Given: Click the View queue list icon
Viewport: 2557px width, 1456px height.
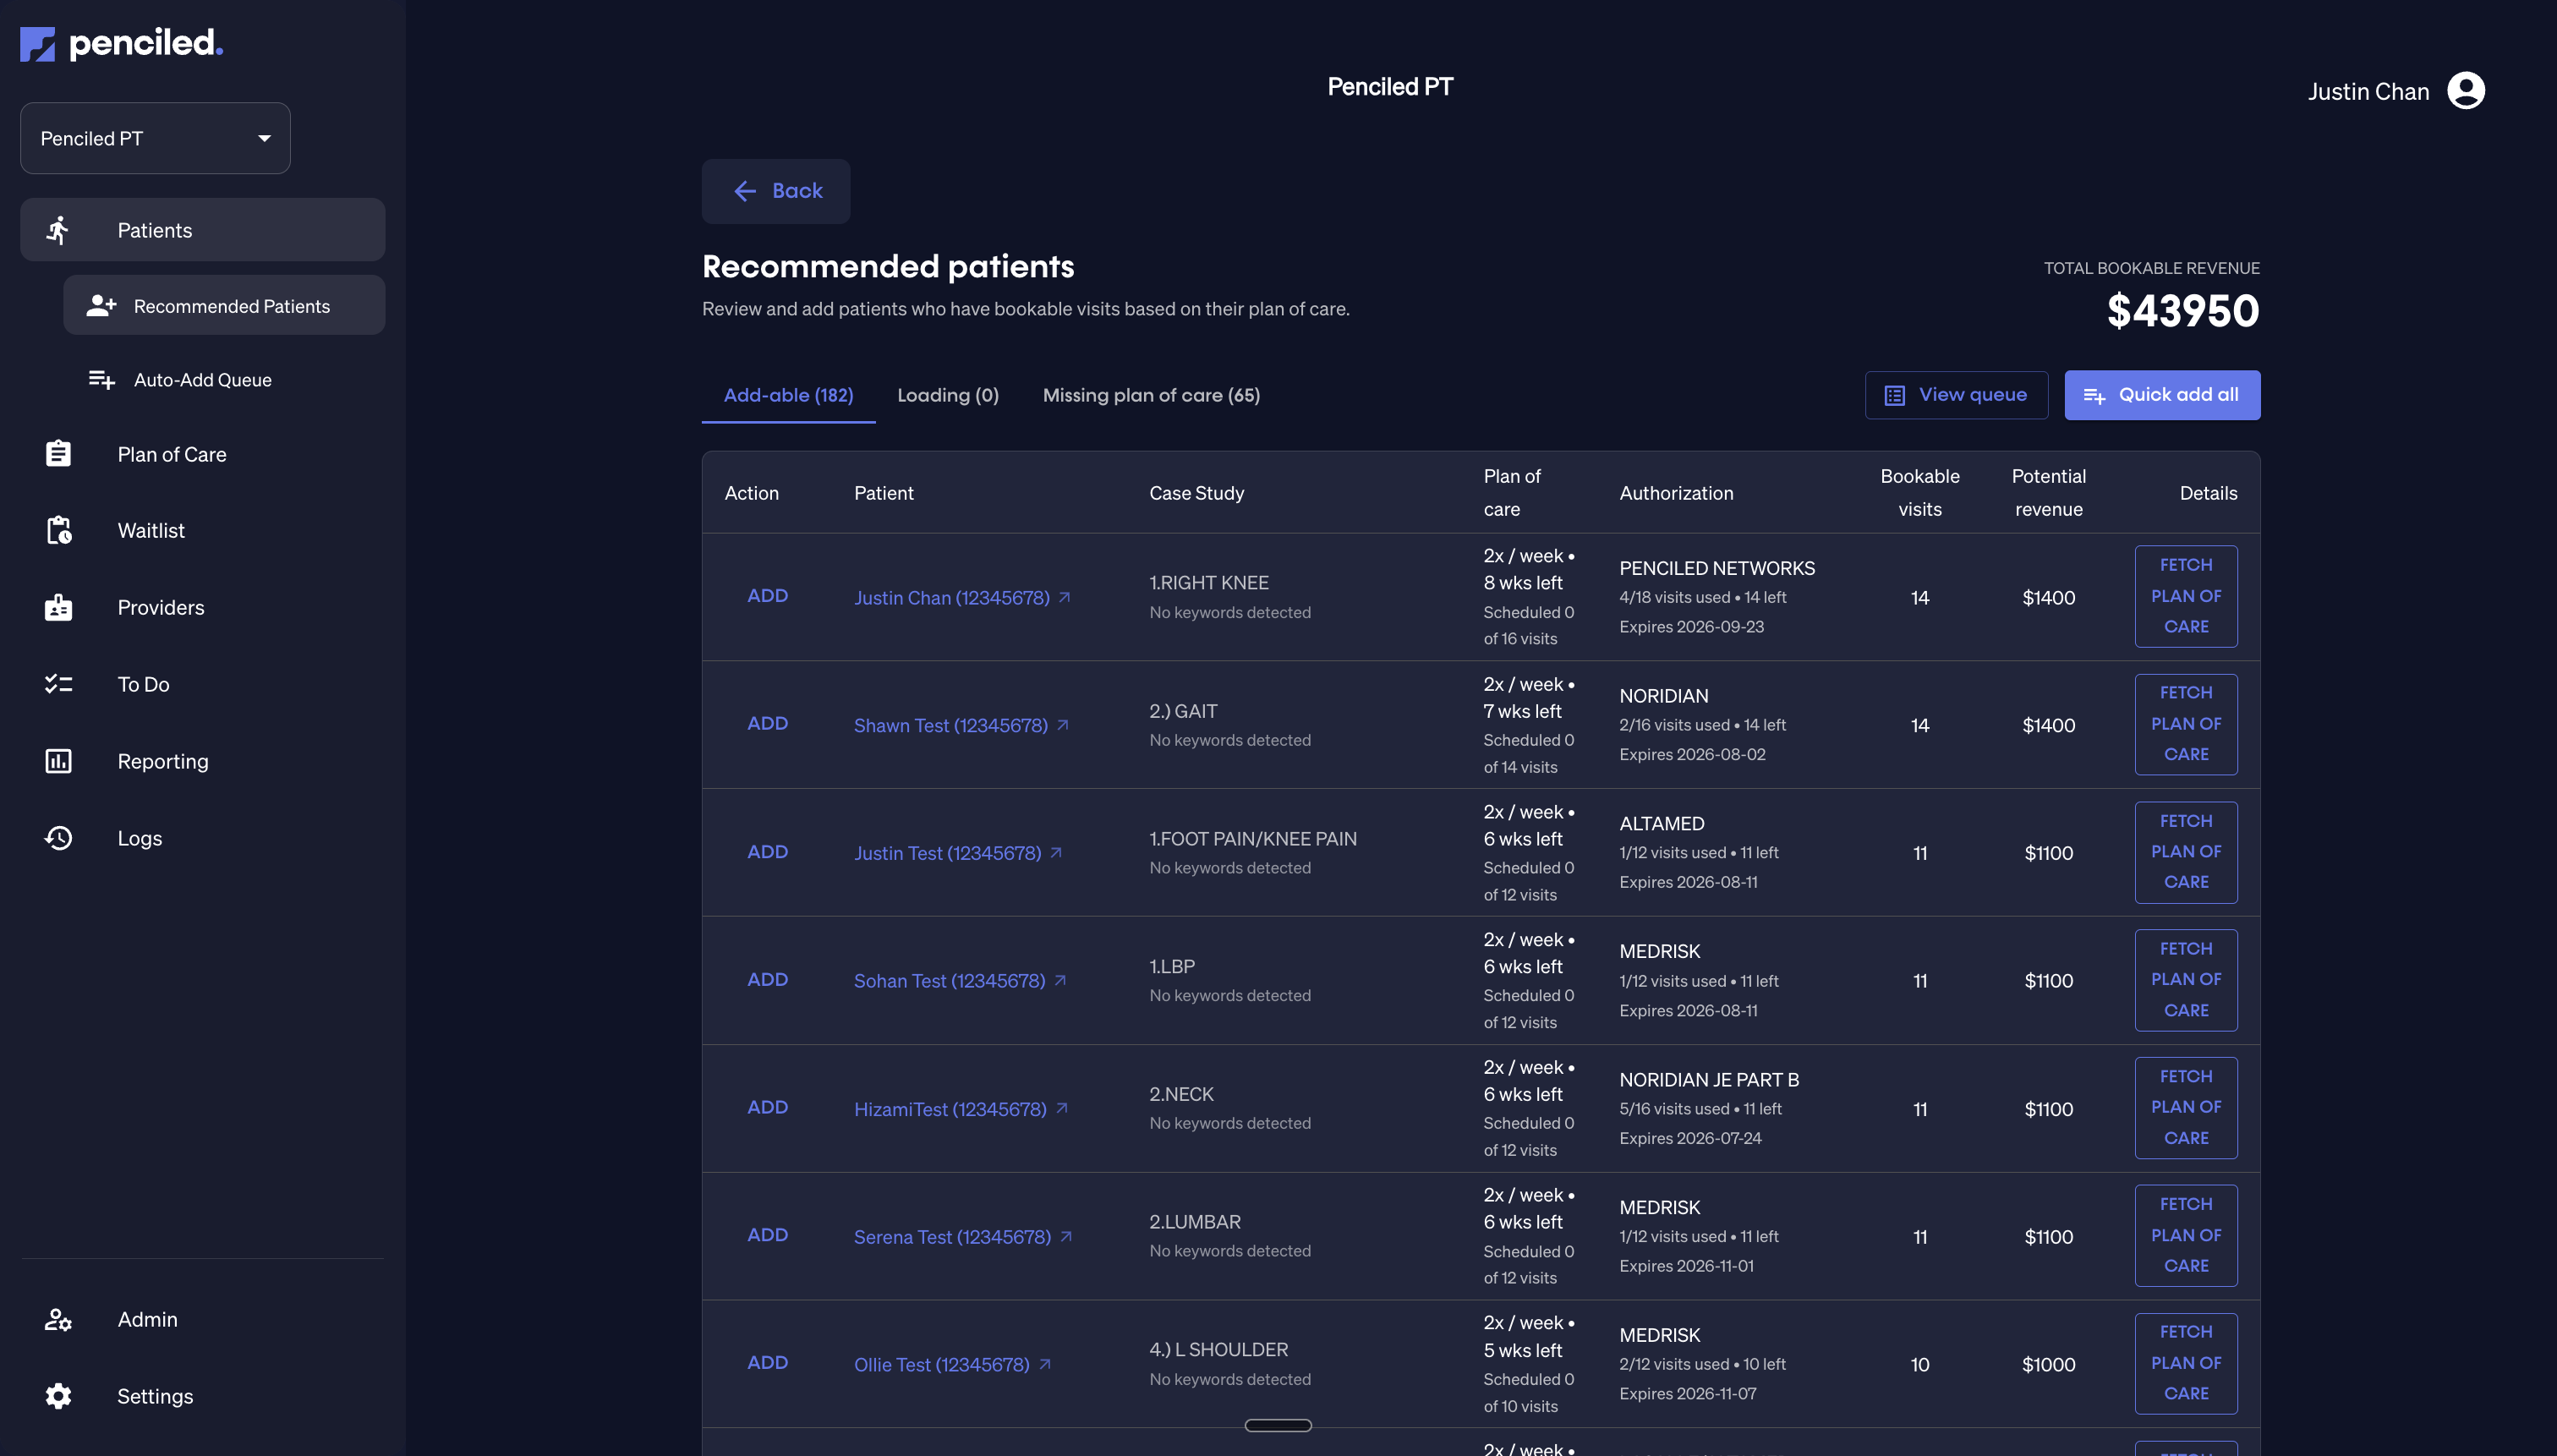Looking at the screenshot, I should pyautogui.click(x=1894, y=395).
